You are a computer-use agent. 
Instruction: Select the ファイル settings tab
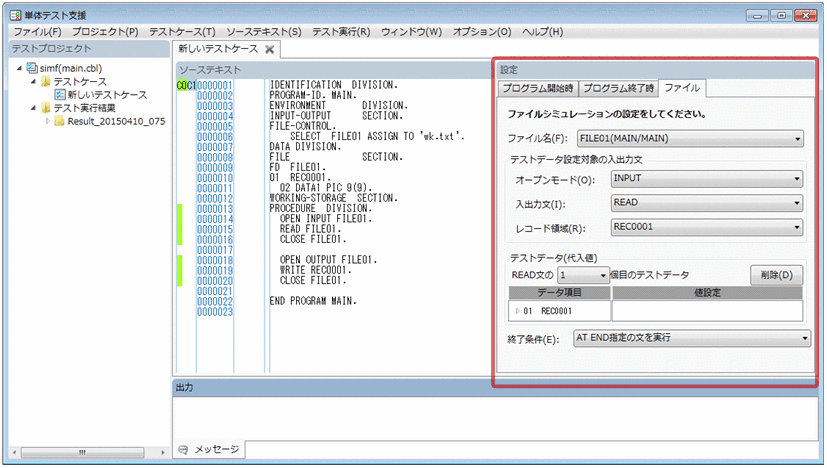point(682,88)
